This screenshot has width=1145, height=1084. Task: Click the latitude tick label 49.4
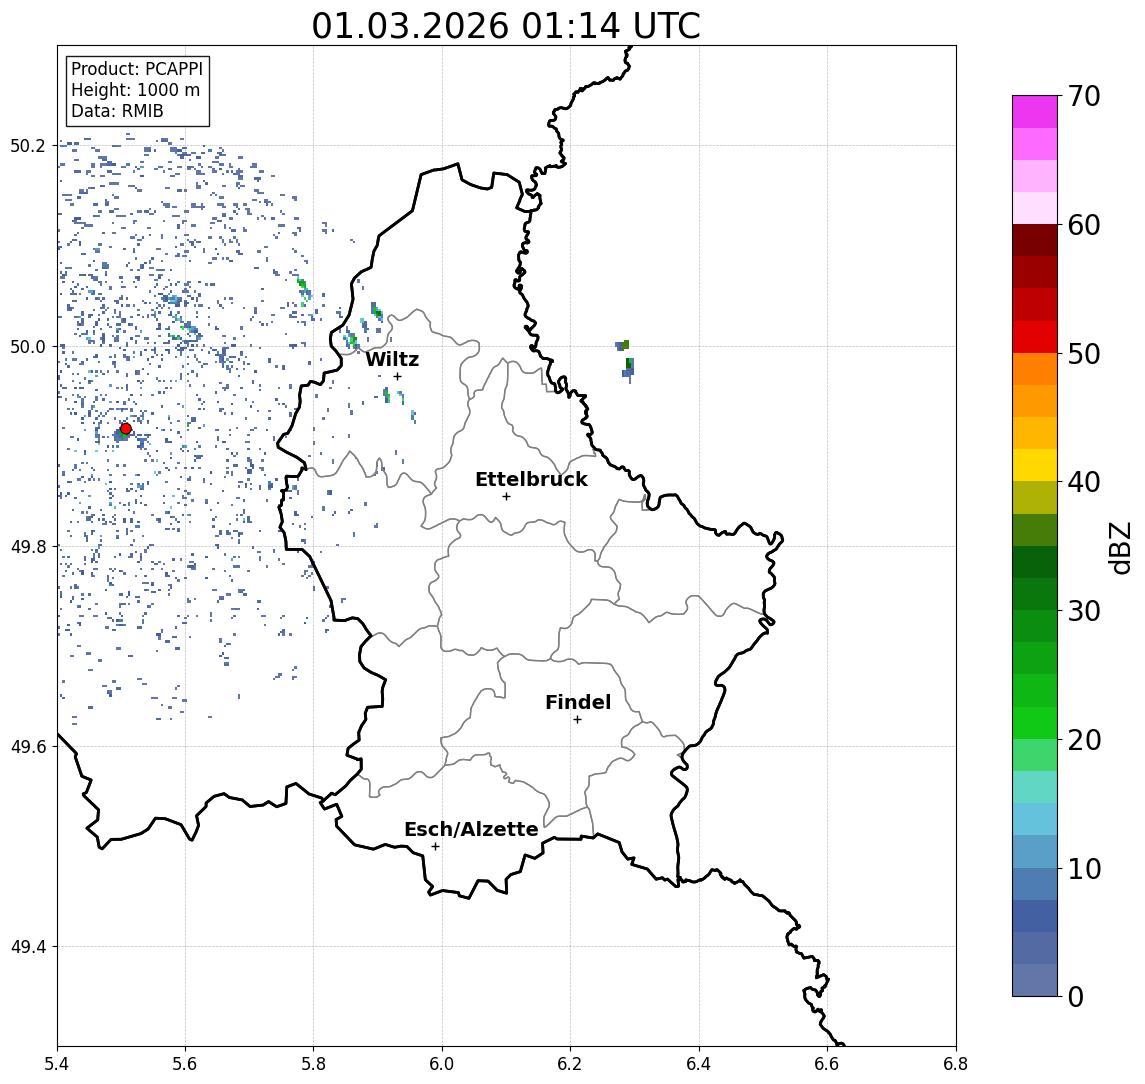(27, 947)
